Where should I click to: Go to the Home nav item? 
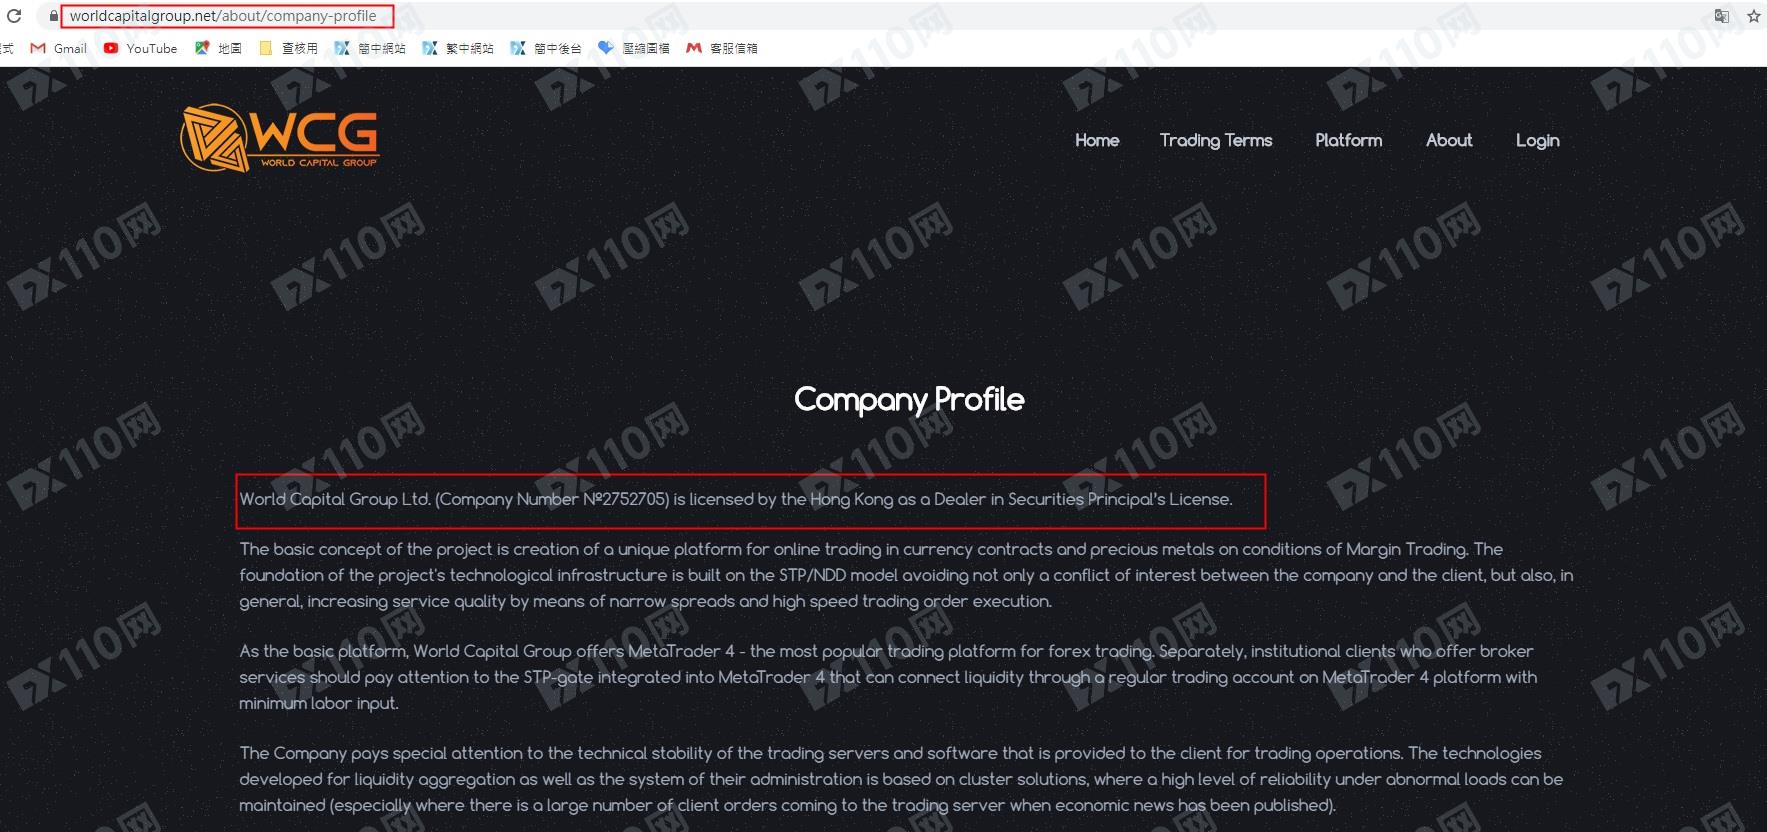pos(1097,140)
